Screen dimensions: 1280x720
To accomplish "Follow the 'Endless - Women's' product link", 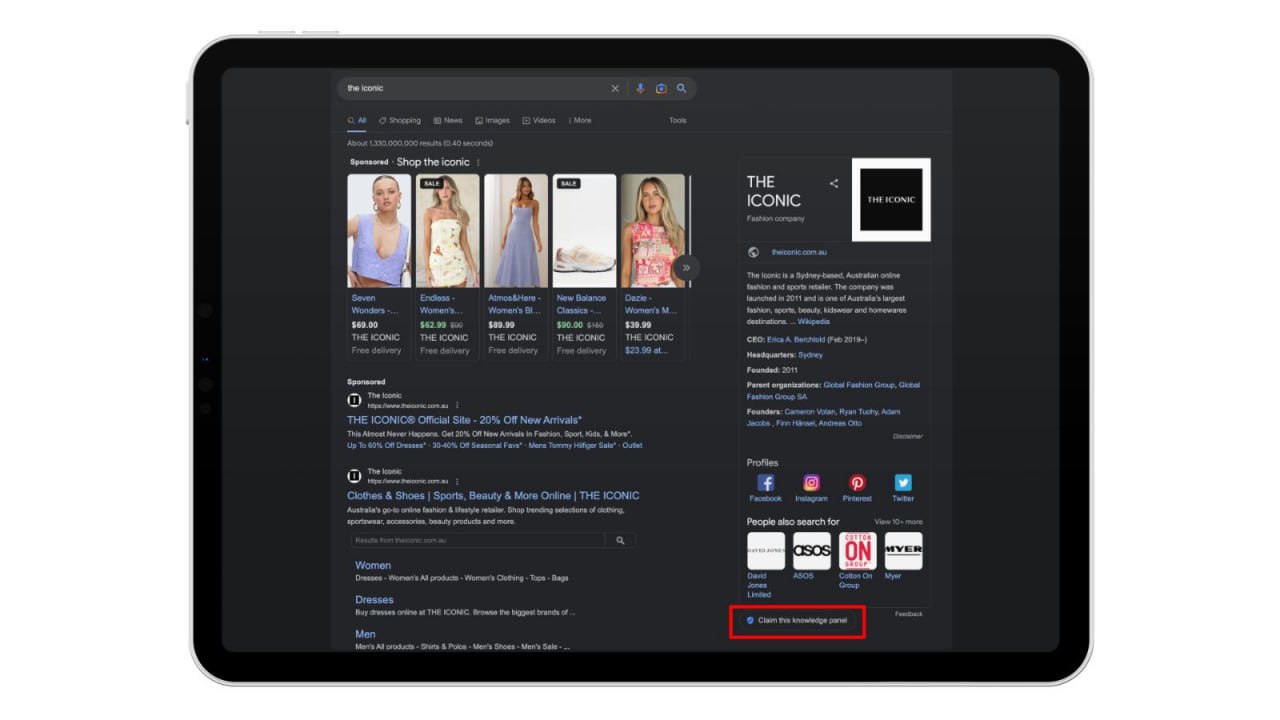I will pyautogui.click(x=440, y=304).
